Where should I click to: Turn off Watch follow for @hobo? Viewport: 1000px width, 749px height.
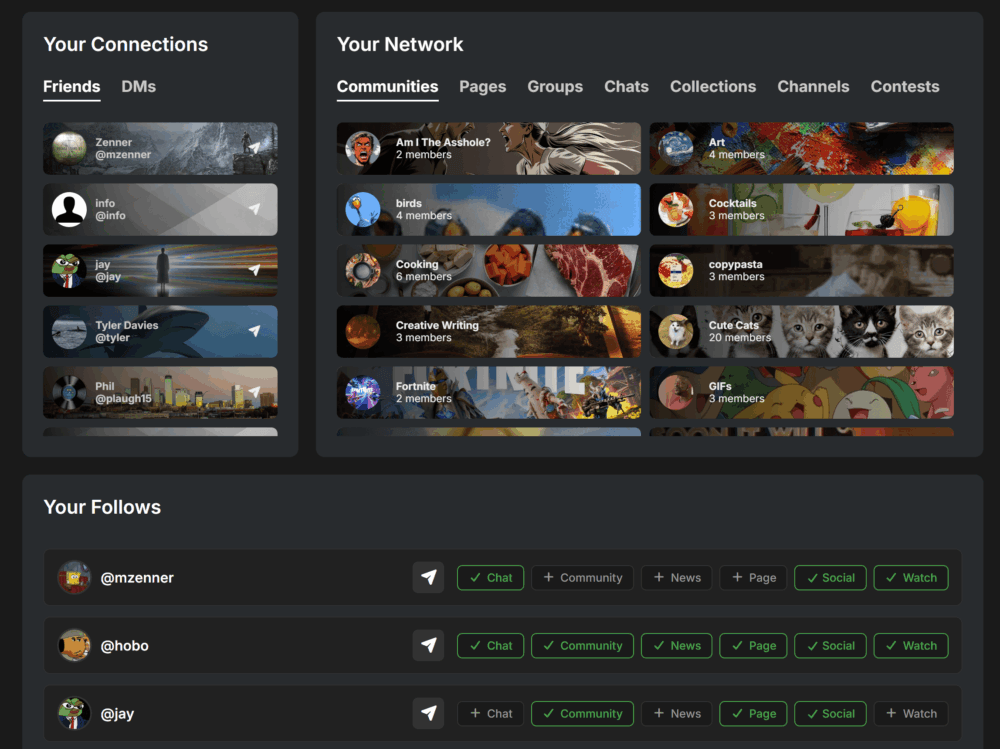click(910, 645)
